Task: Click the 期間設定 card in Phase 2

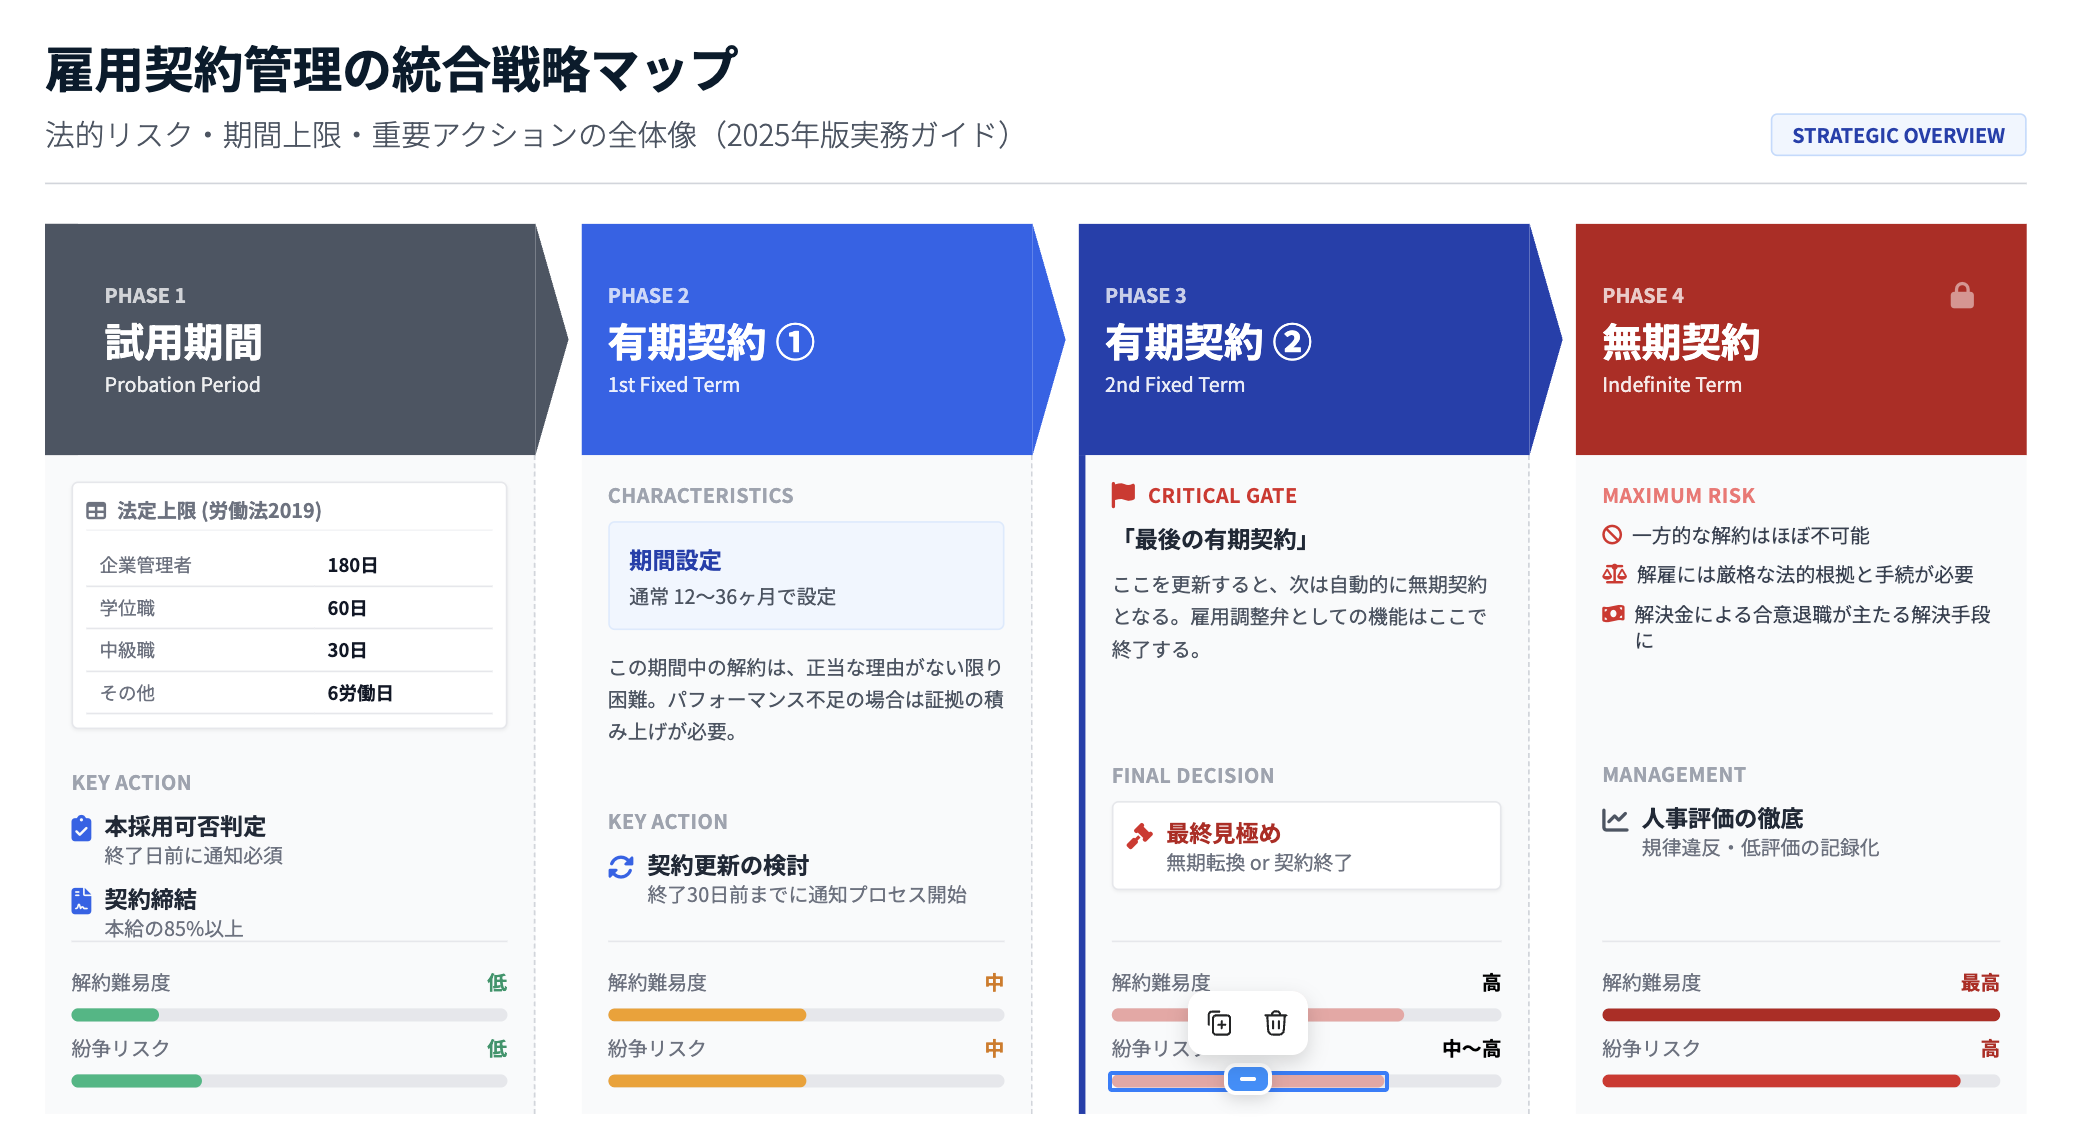Action: [805, 575]
